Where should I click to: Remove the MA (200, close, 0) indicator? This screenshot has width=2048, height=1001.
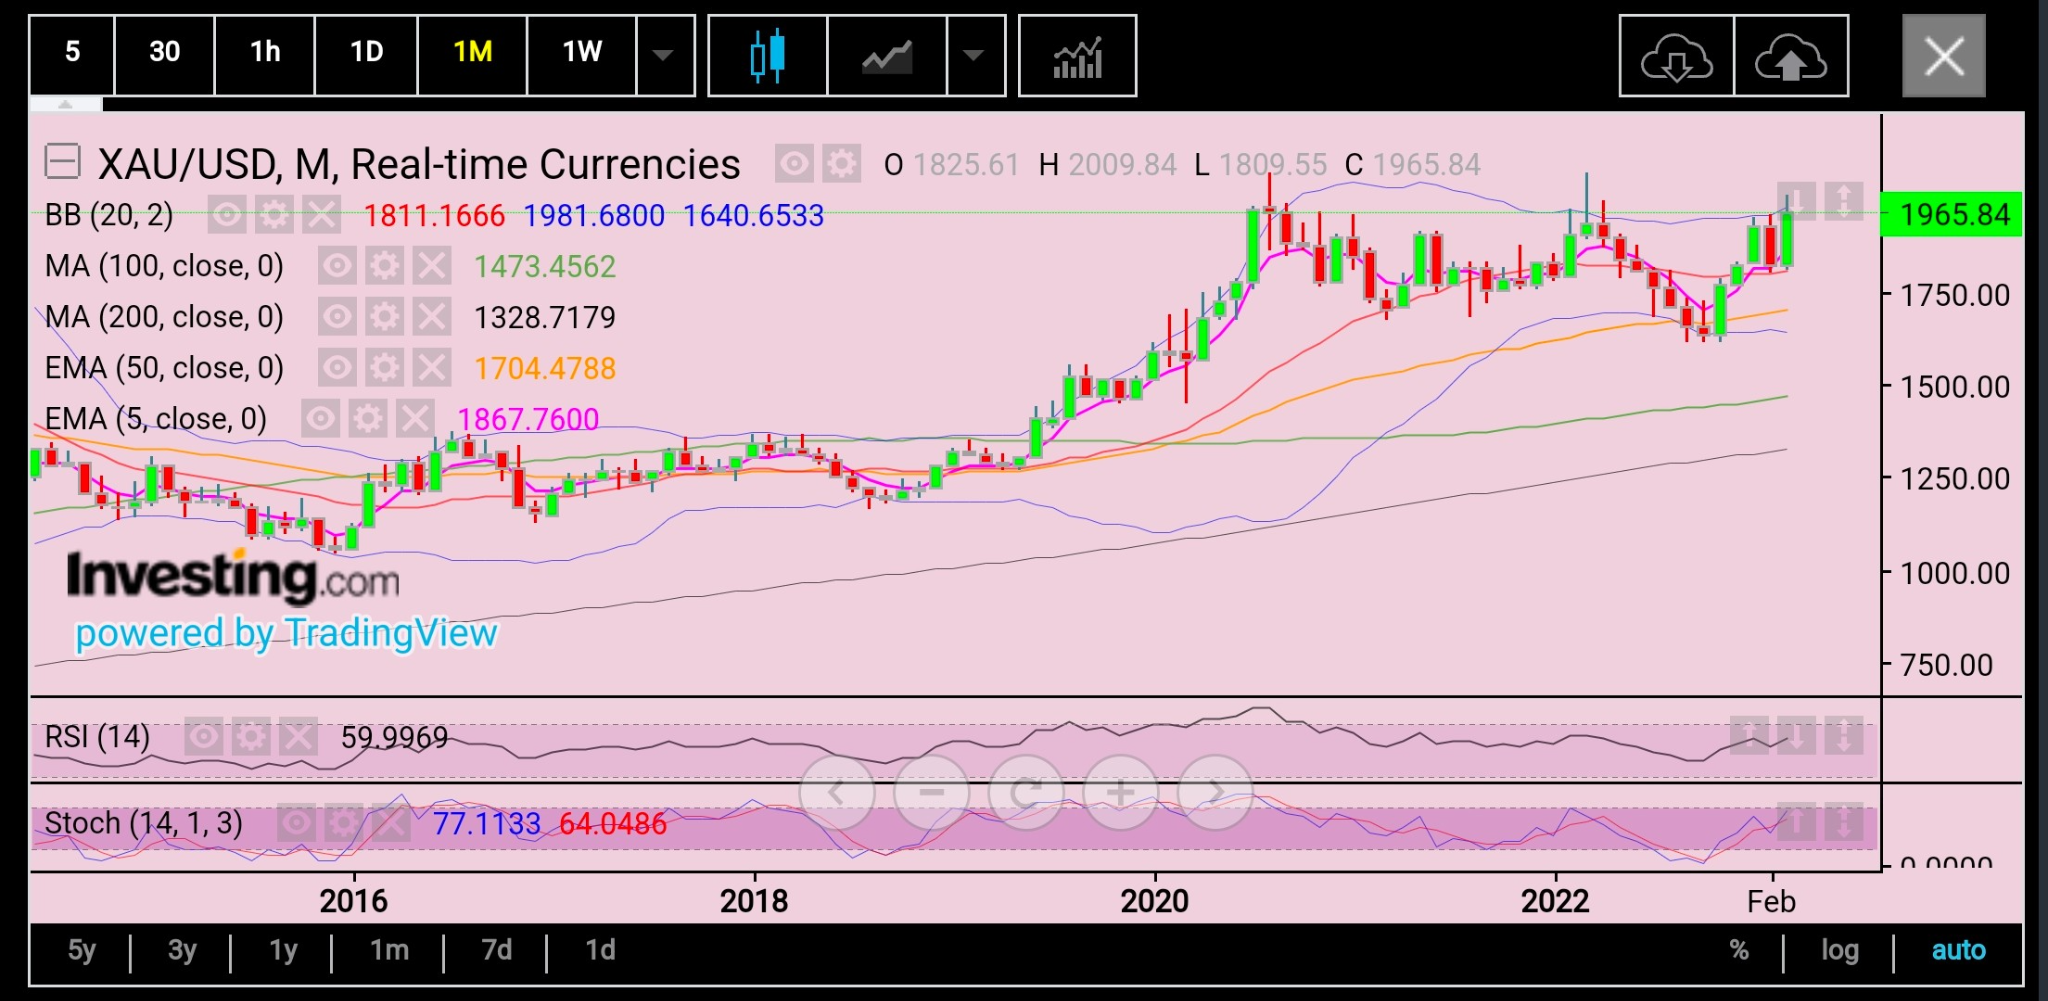tap(432, 317)
